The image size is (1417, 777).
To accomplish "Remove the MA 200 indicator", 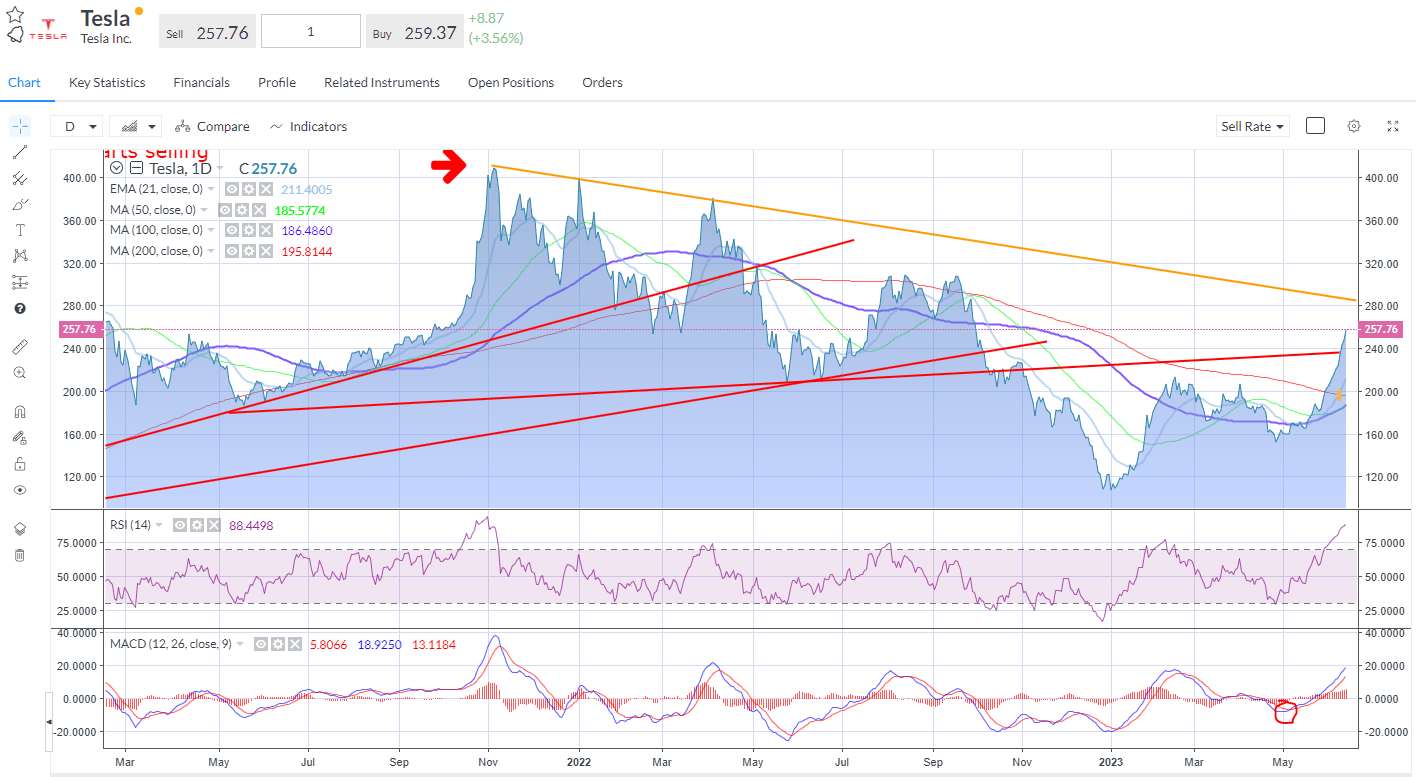I will pos(265,251).
